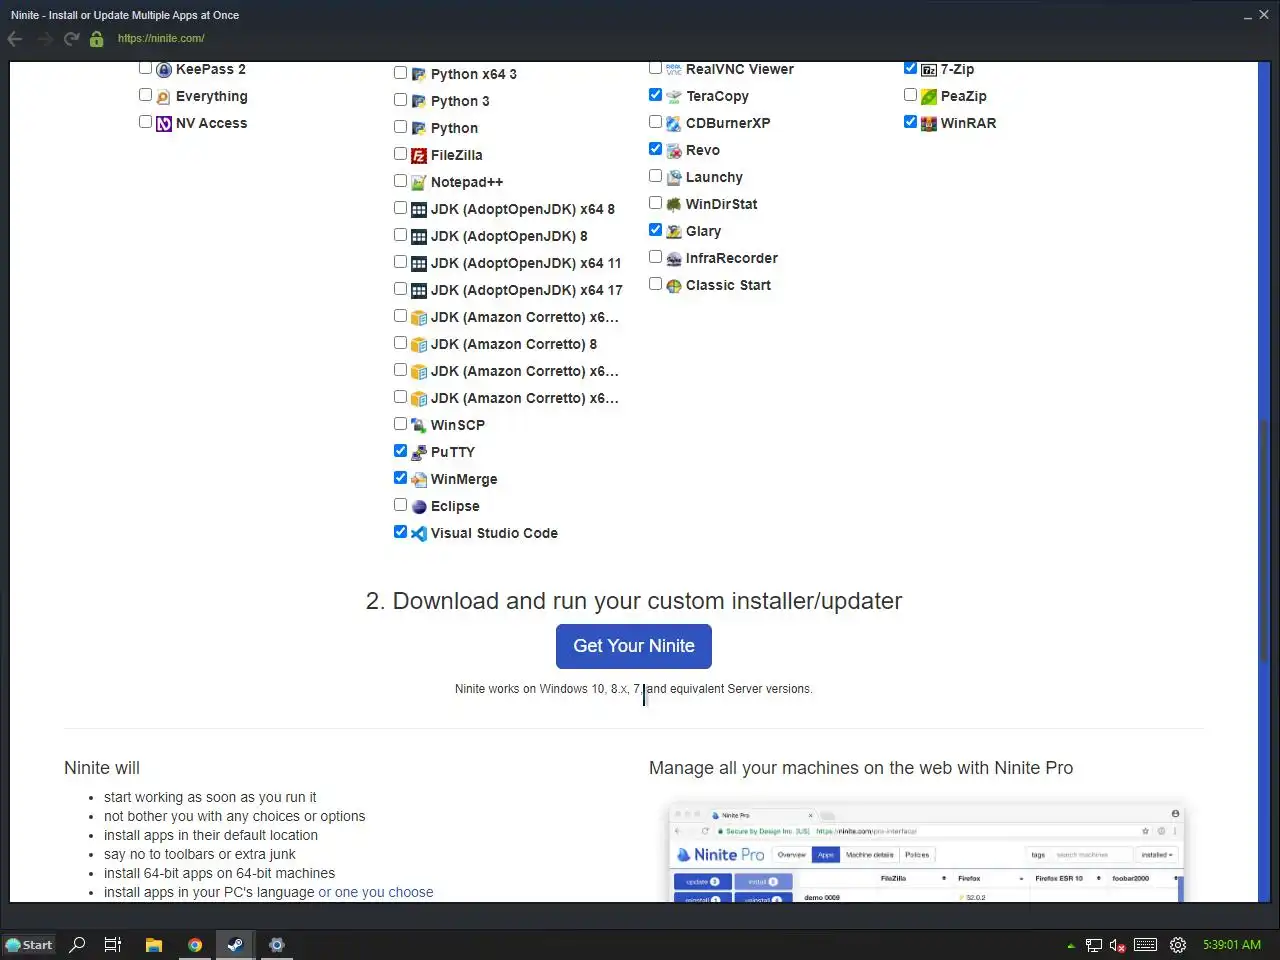The height and width of the screenshot is (960, 1280).
Task: Click the CDBurnerXP app icon
Action: coord(674,124)
